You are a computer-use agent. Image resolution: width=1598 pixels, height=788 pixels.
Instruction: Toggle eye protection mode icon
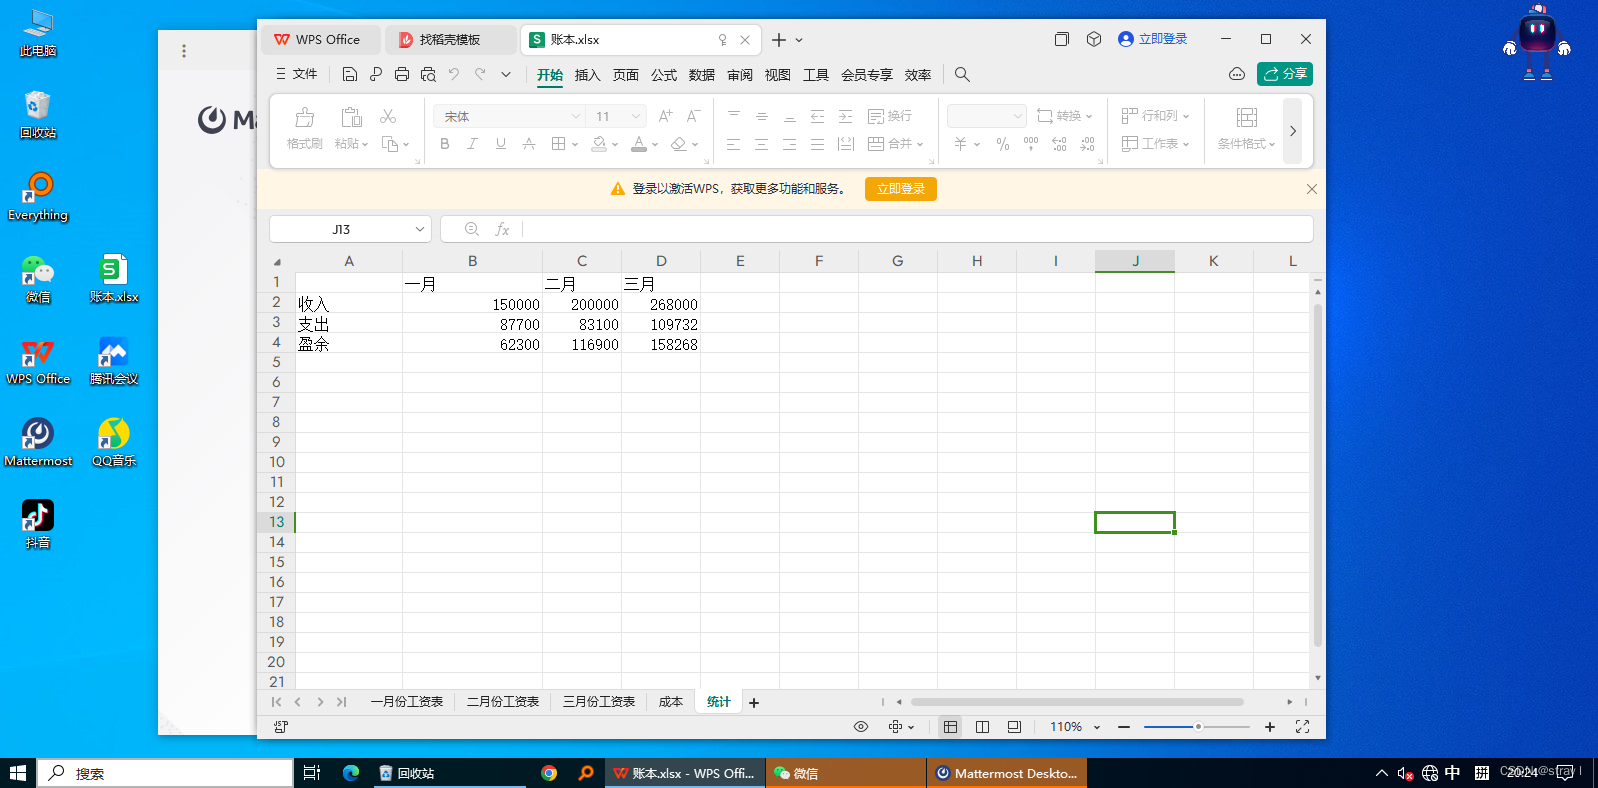click(x=861, y=727)
